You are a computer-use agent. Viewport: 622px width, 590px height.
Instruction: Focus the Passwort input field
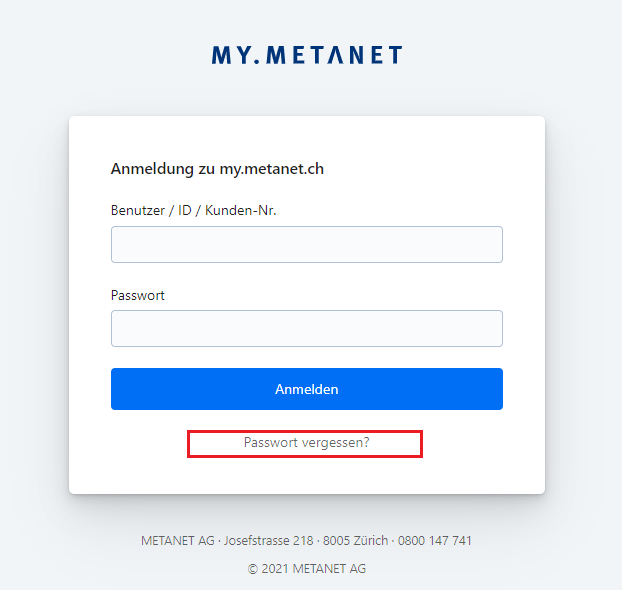[306, 328]
